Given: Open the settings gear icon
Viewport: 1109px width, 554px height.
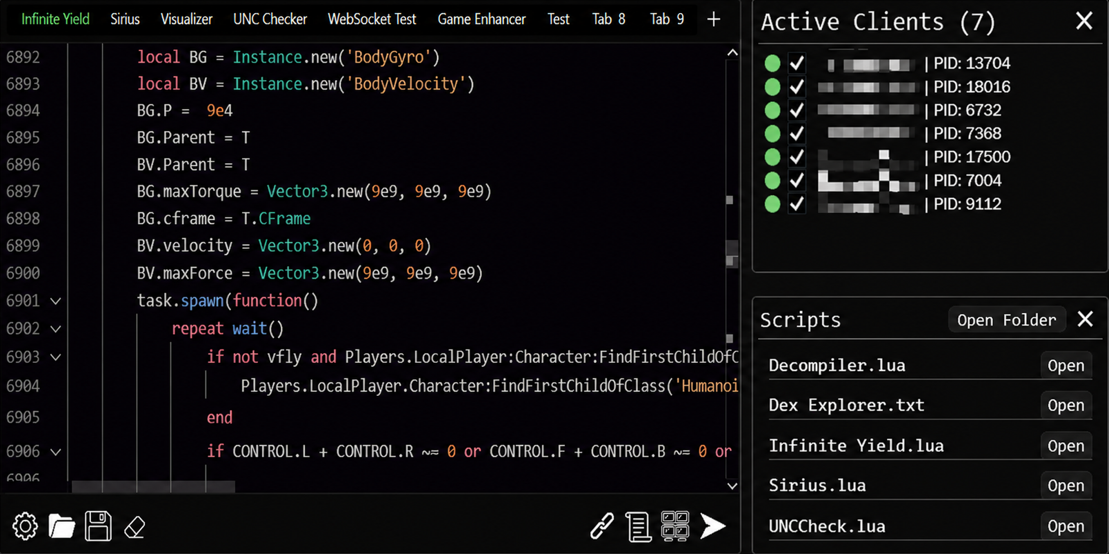Looking at the screenshot, I should pyautogui.click(x=25, y=526).
